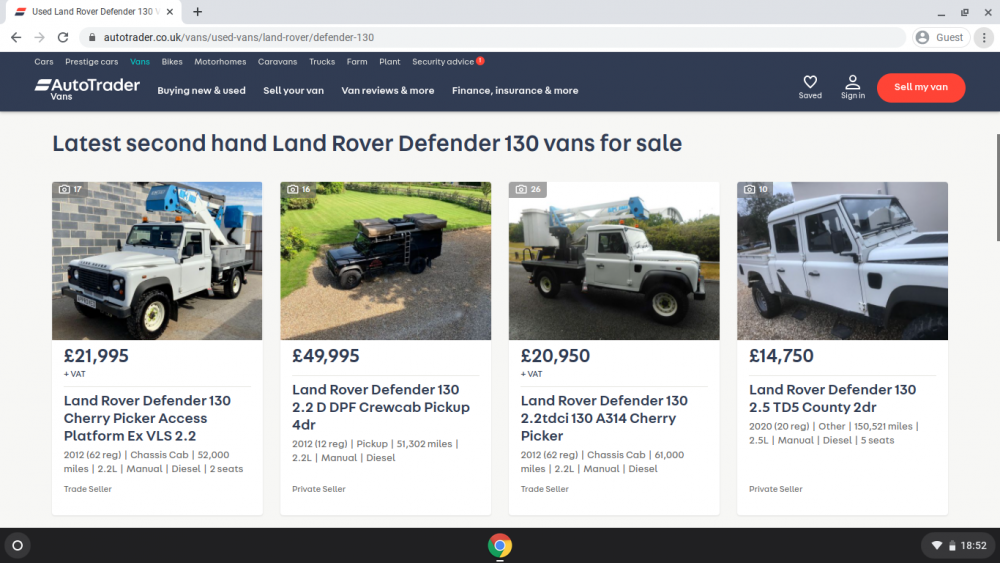Open the Plant section
This screenshot has width=1000, height=563.
[390, 62]
